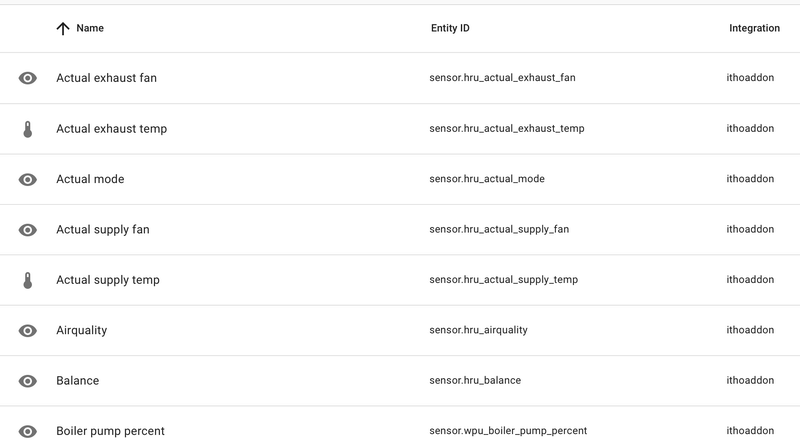Click thermometer icon beside Actual exhaust temp
This screenshot has width=800, height=445.
(28, 129)
